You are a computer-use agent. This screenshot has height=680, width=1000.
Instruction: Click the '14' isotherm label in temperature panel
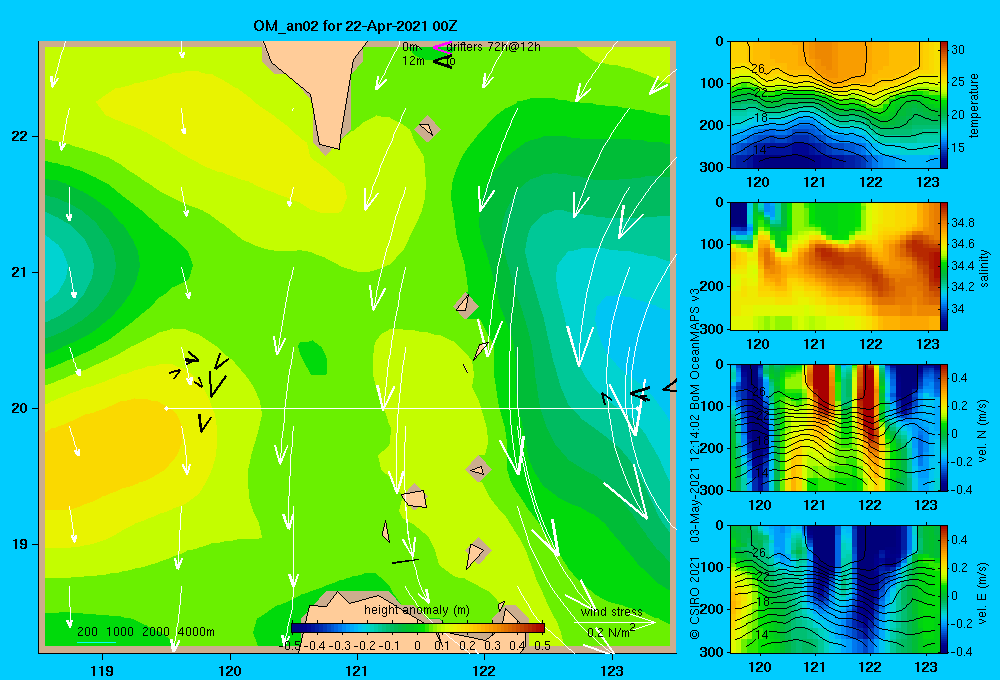tap(760, 150)
